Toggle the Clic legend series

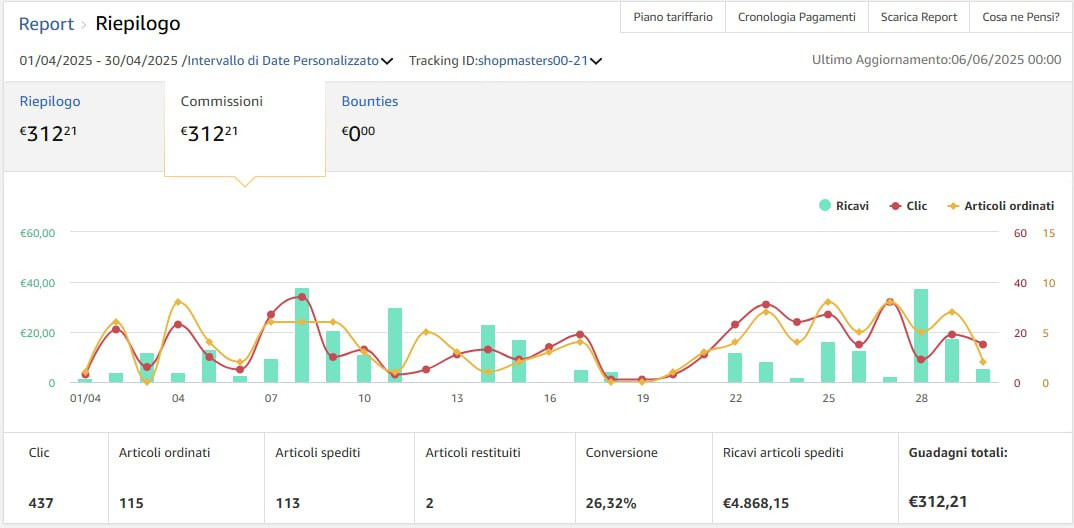(x=916, y=206)
